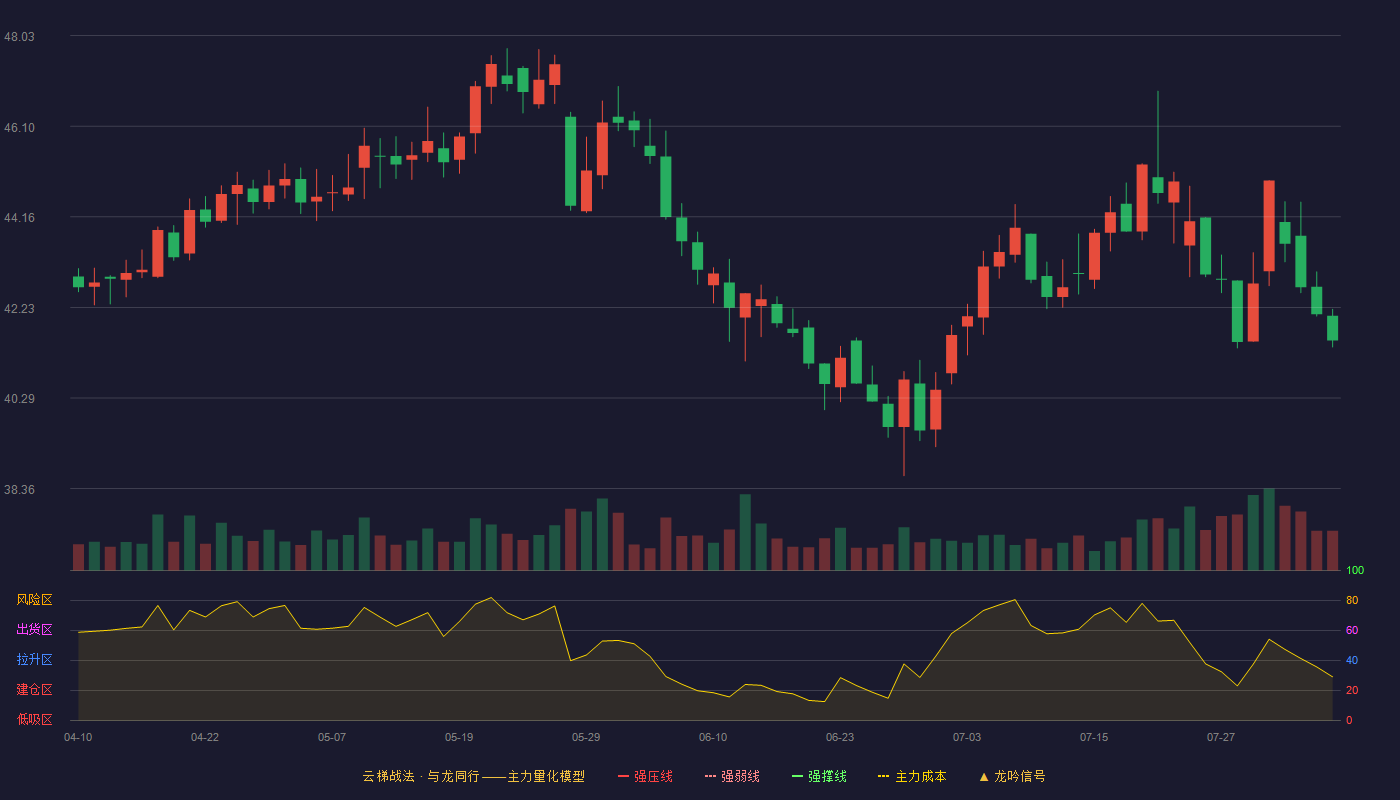This screenshot has height=800, width=1400.
Task: Click the '05-07' date axis label
Action: point(332,737)
